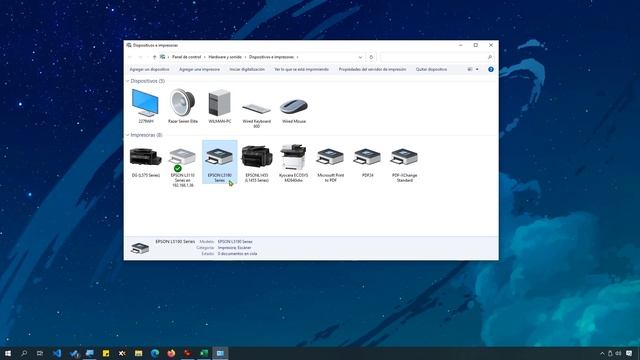
Task: Open the action center notifications icon
Action: 629,353
